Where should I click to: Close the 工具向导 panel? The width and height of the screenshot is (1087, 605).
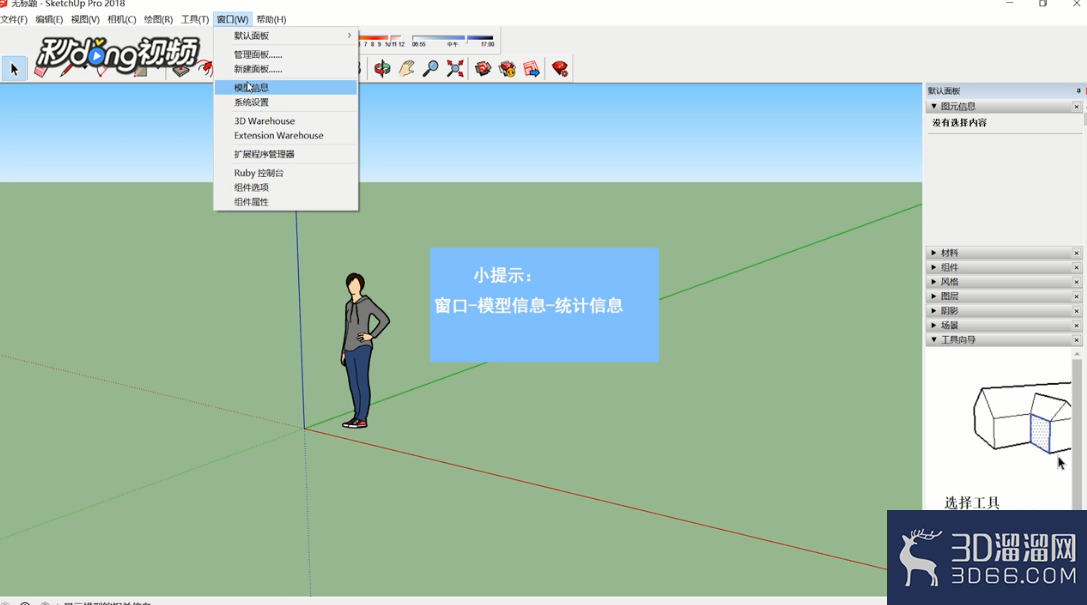[1077, 340]
